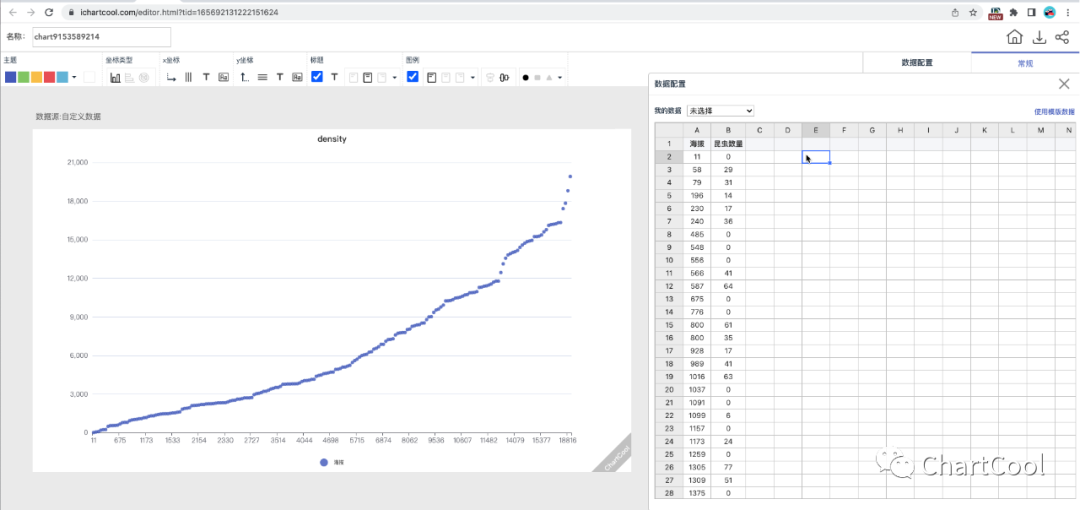Click the home icon in the header

1014,37
